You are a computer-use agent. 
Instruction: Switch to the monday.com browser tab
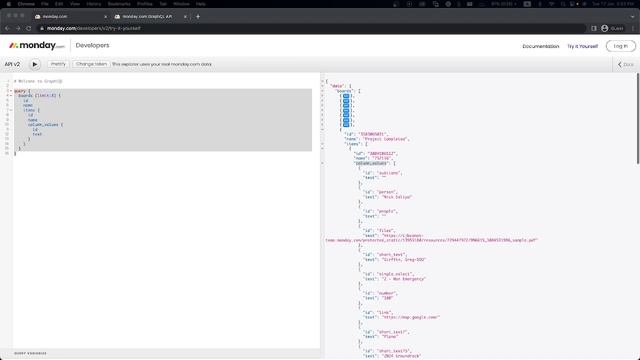(69, 16)
